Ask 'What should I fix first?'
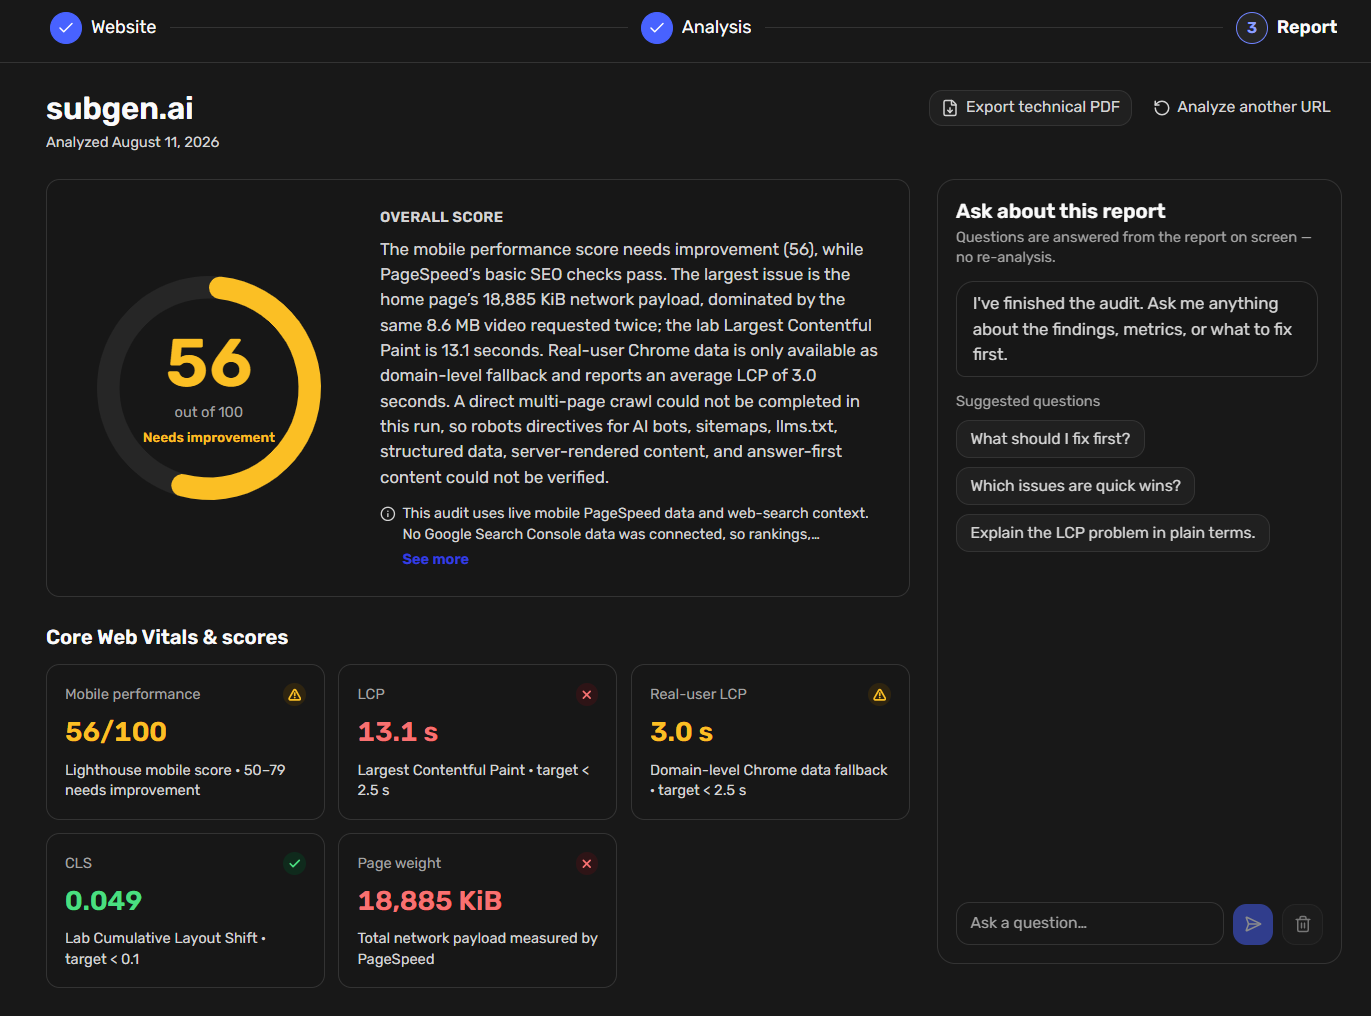Viewport: 1371px width, 1016px height. [1050, 439]
